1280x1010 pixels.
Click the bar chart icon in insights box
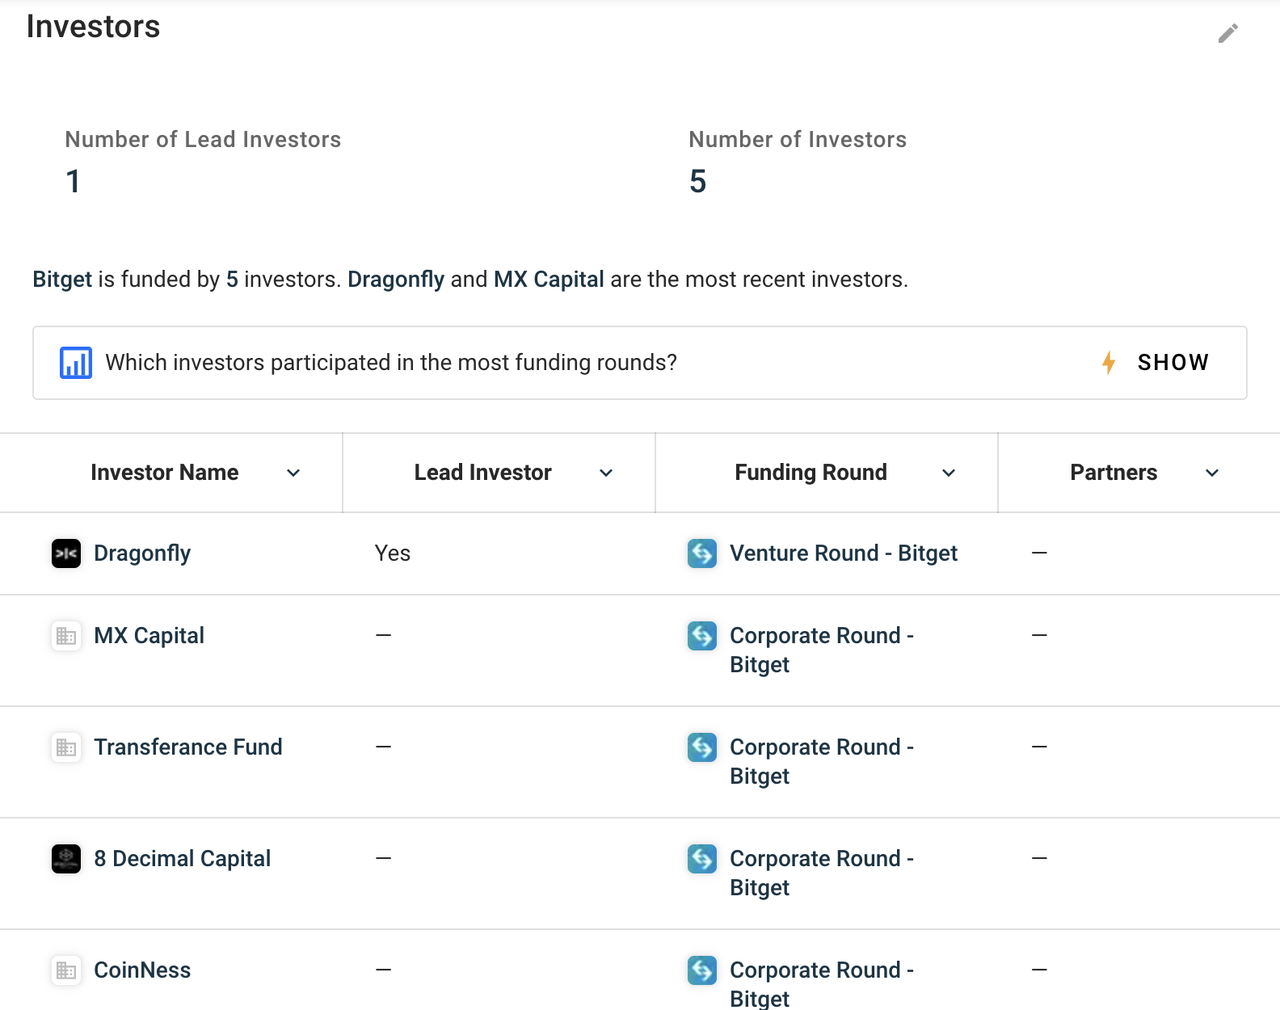click(76, 363)
